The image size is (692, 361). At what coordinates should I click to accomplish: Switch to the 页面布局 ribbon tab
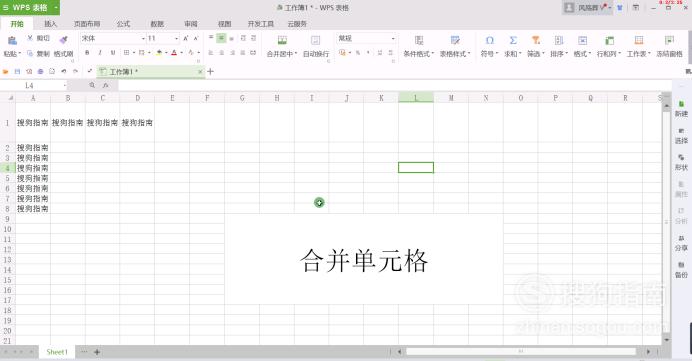pyautogui.click(x=87, y=24)
